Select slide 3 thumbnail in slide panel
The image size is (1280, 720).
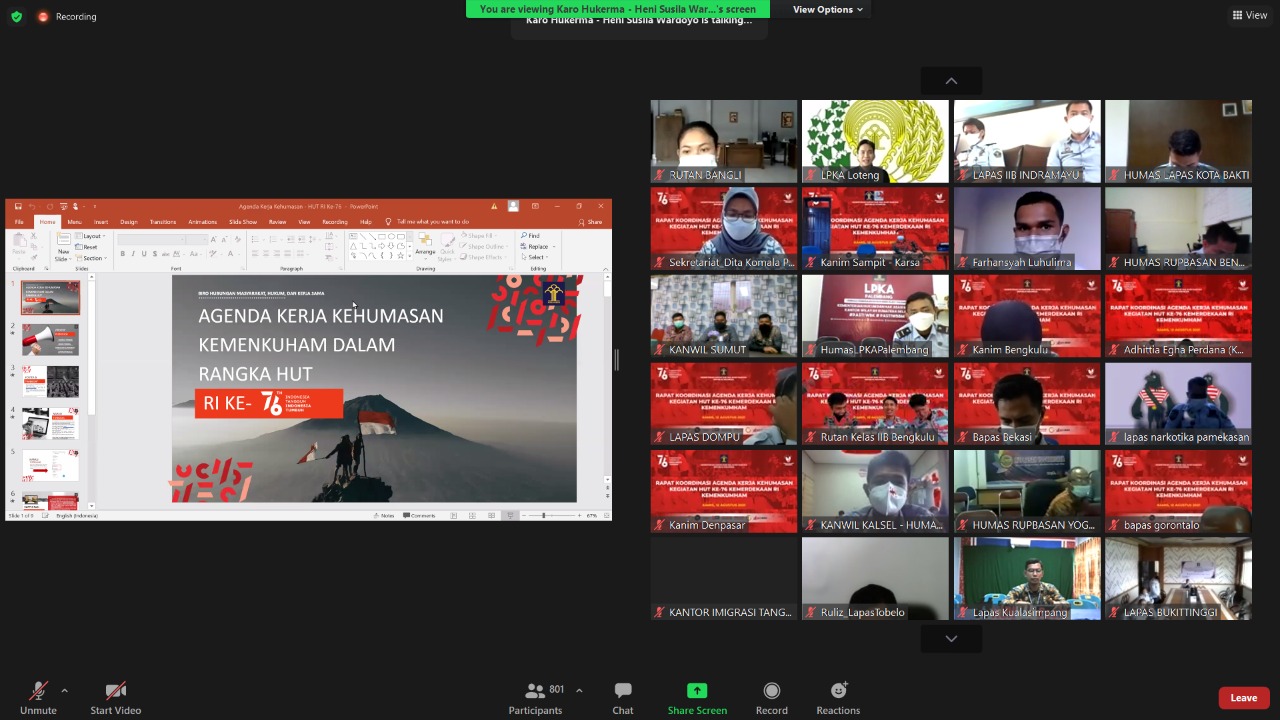click(x=50, y=381)
